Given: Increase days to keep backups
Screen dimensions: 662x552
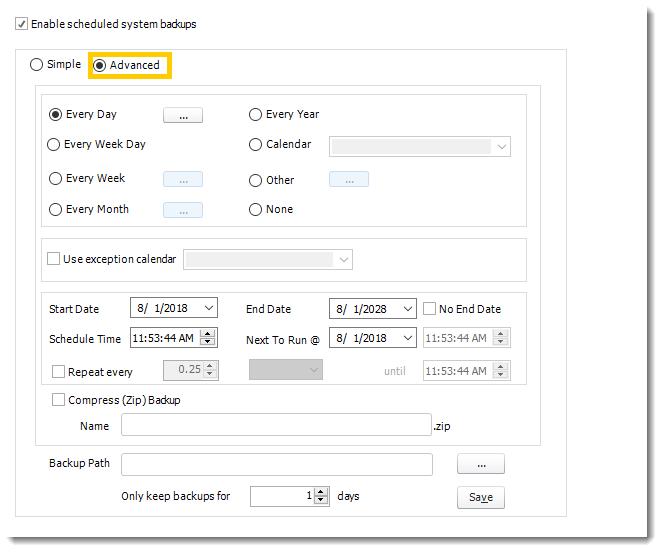Looking at the screenshot, I should 321,492.
